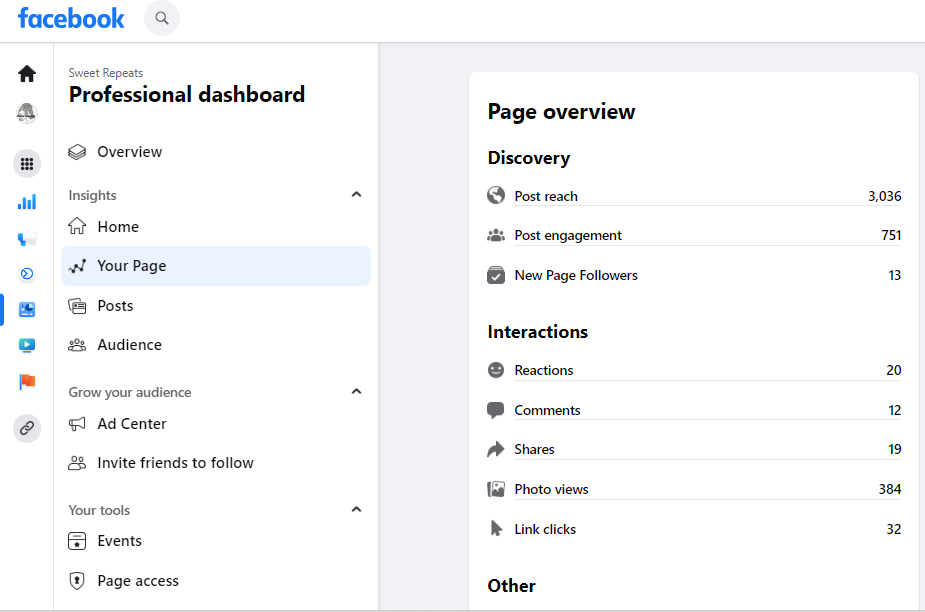Click the chain link icon button

pos(27,428)
